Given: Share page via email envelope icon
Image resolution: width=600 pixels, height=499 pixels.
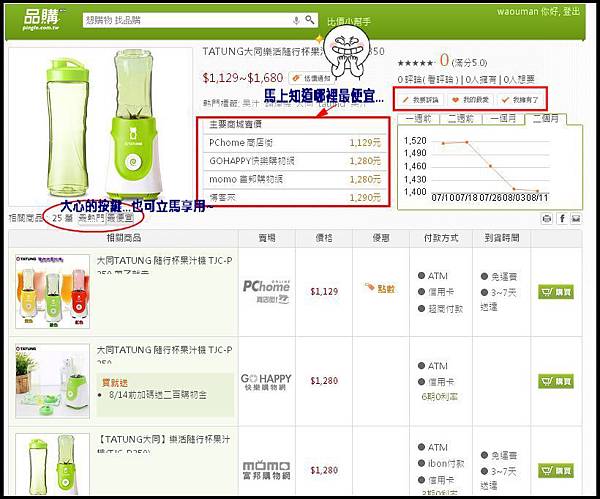Looking at the screenshot, I should coord(576,219).
